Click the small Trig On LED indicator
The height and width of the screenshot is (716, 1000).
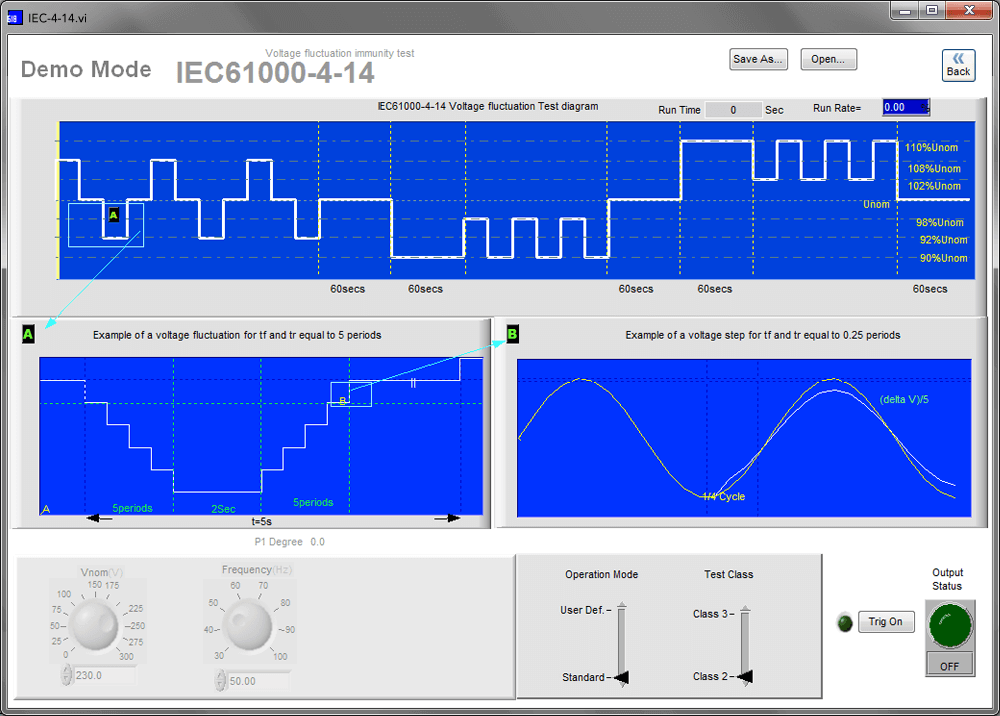[x=844, y=623]
